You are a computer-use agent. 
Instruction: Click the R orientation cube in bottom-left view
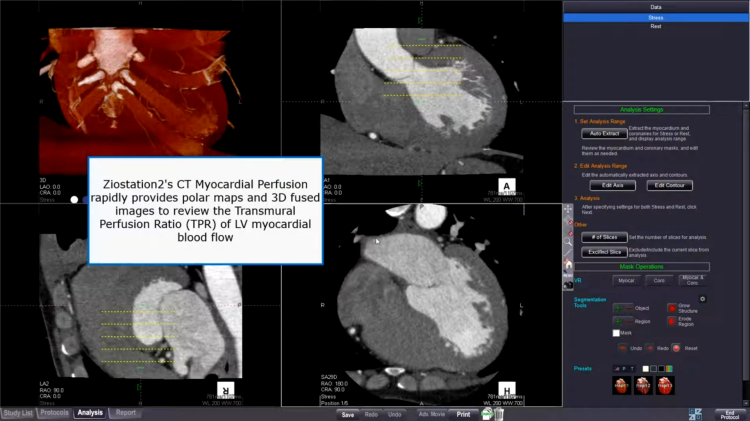[226, 390]
